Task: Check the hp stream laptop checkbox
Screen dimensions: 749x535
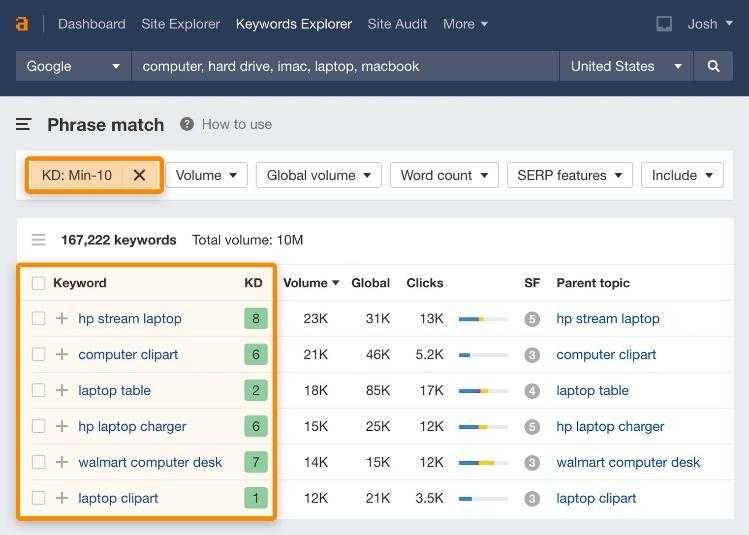Action: (39, 318)
